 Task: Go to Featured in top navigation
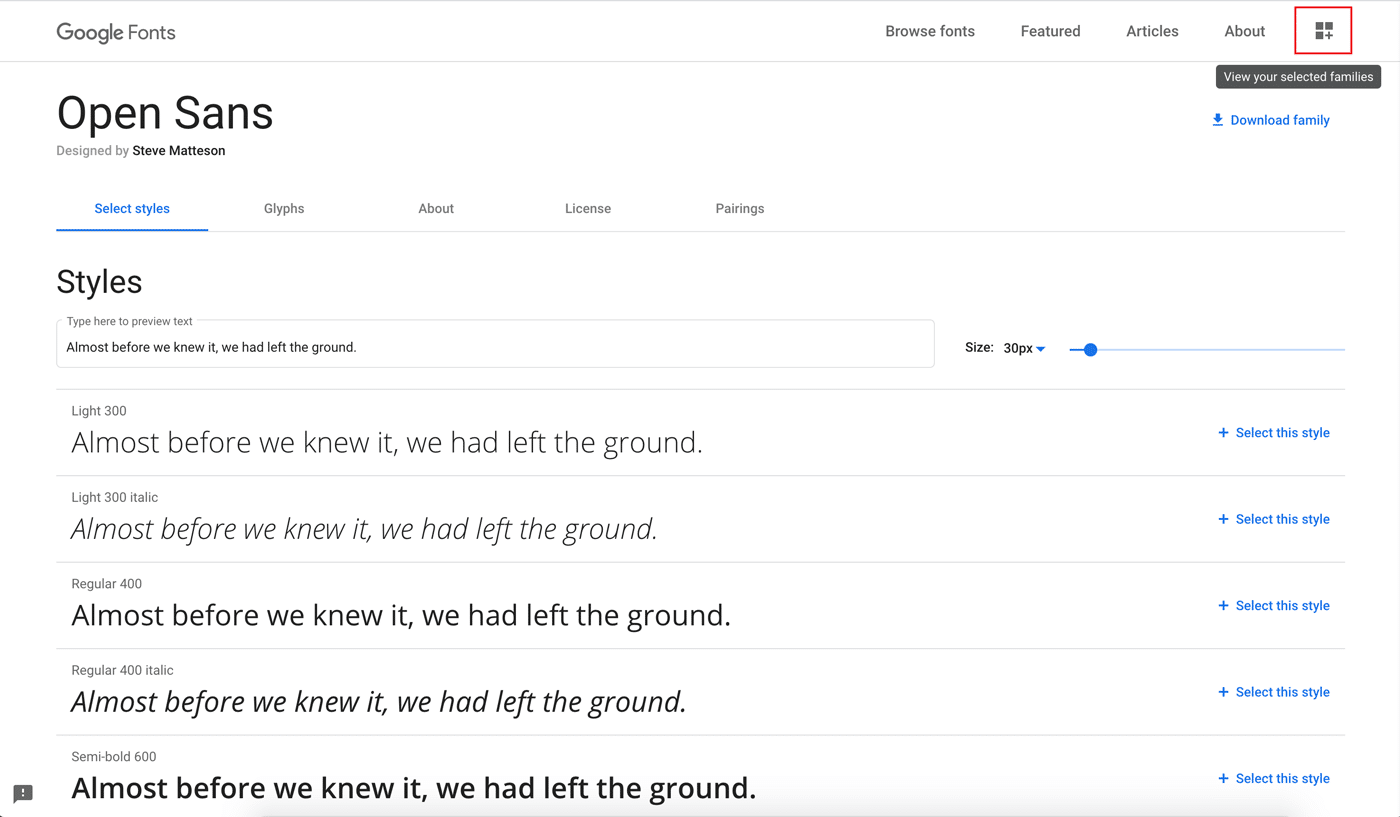pyautogui.click(x=1050, y=31)
